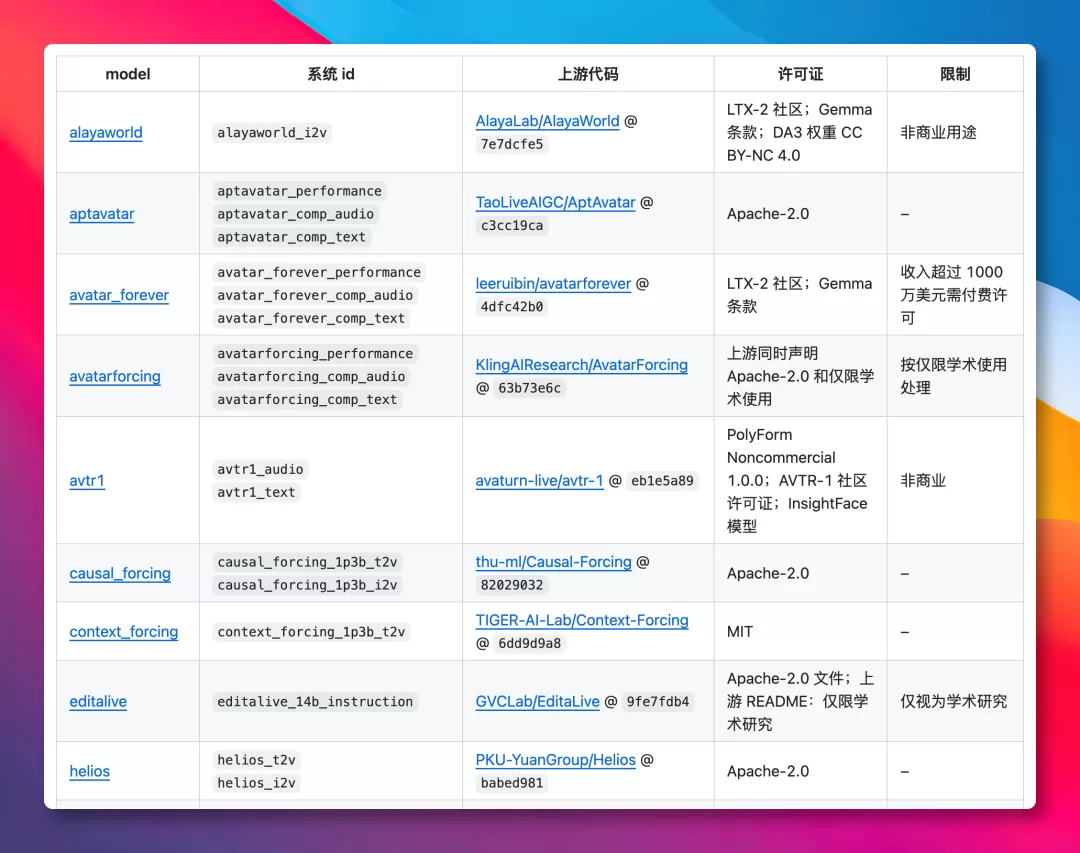Open AlayaLab/AlayaWorld upstream repository link

[548, 121]
